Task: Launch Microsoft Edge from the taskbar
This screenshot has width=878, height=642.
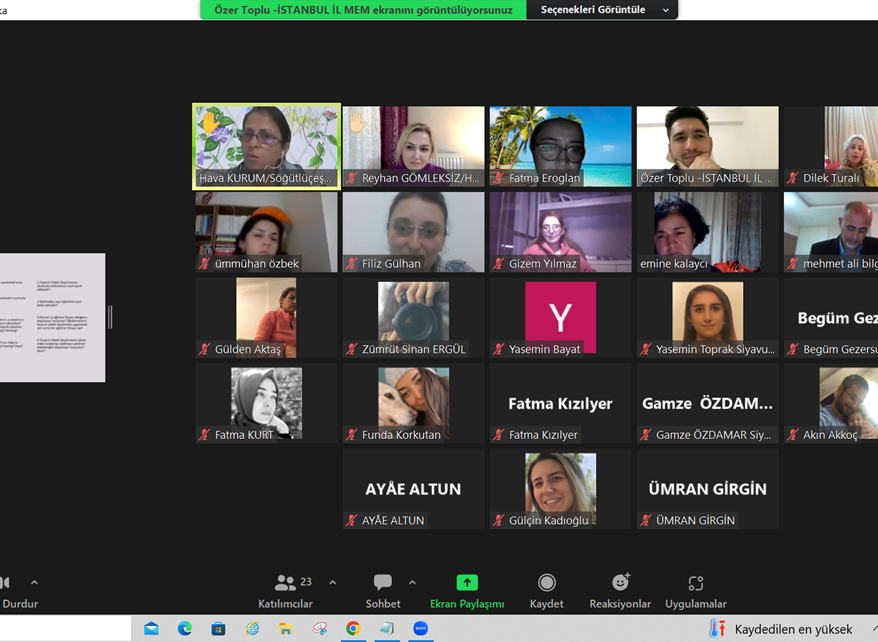Action: (185, 629)
